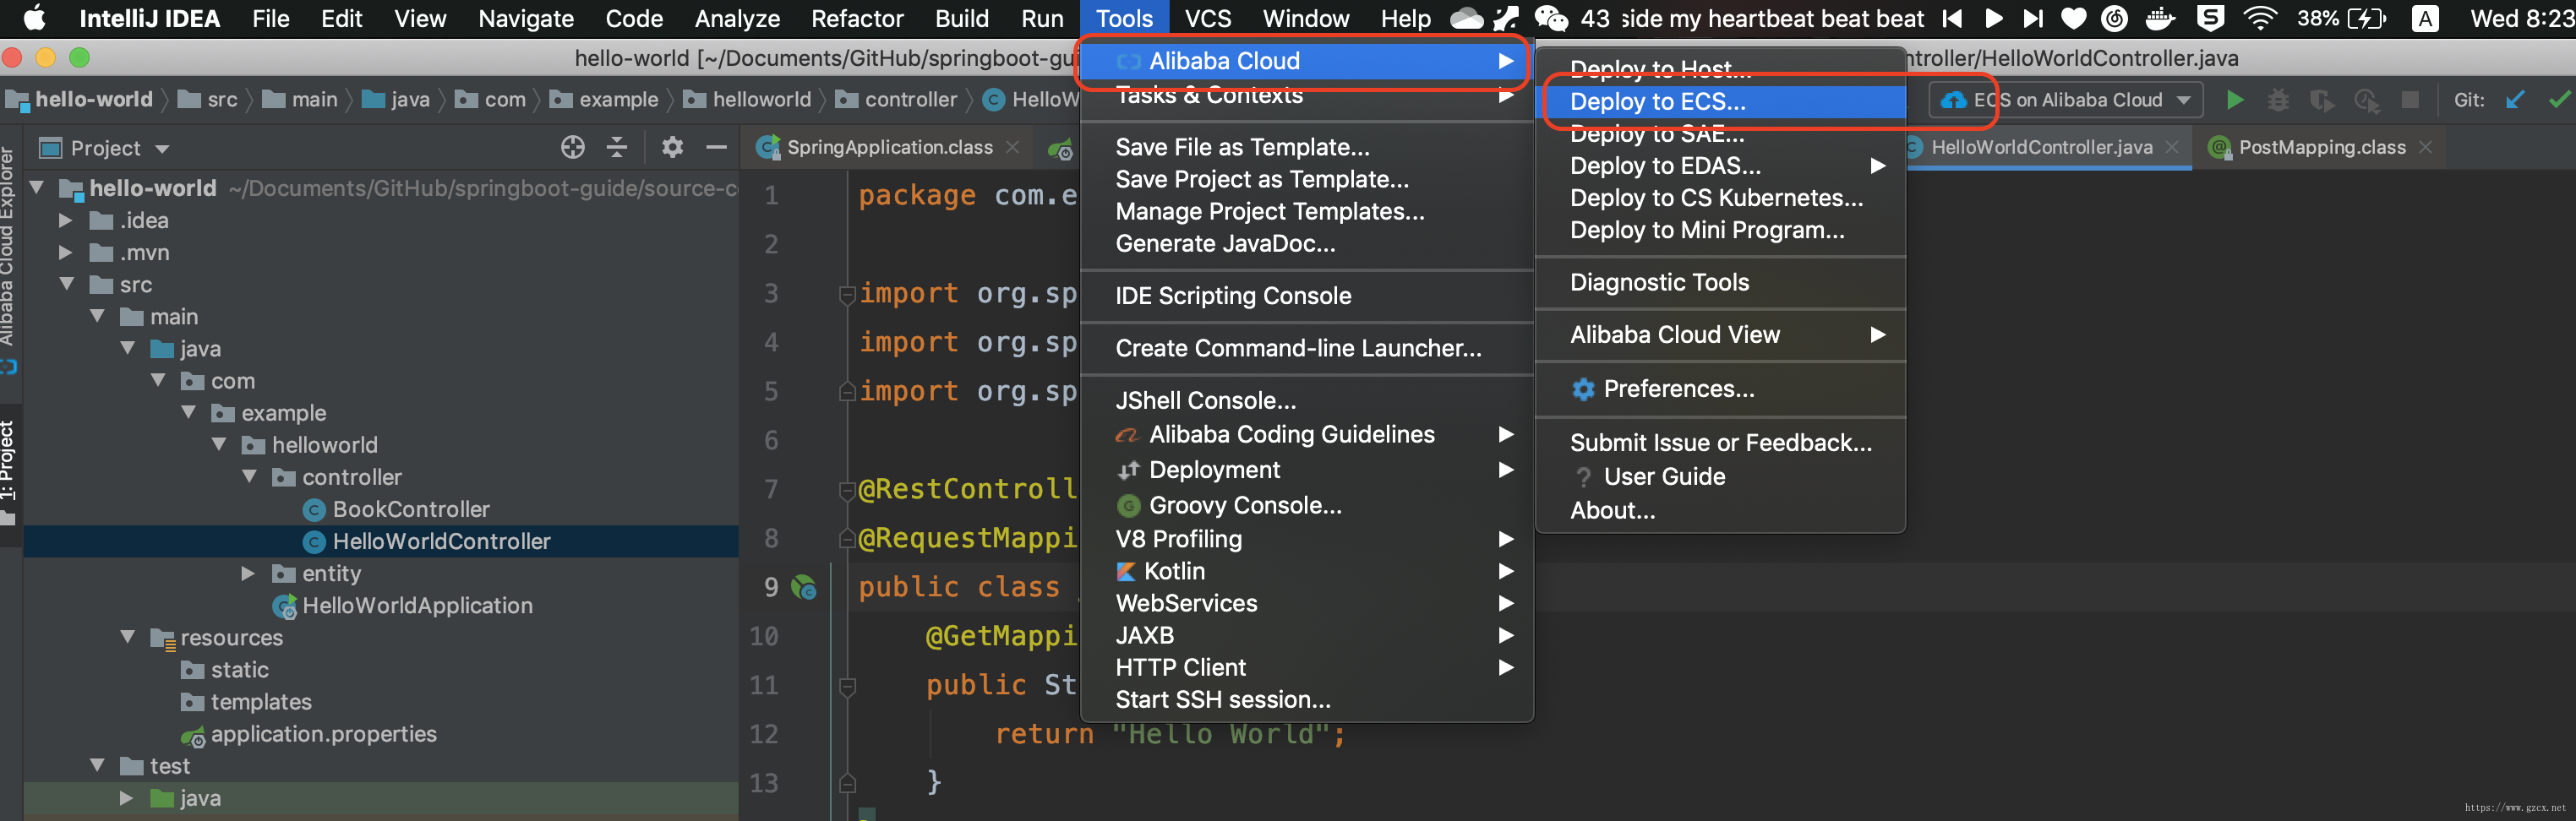
Task: Click the Profiler run icon
Action: click(2367, 100)
